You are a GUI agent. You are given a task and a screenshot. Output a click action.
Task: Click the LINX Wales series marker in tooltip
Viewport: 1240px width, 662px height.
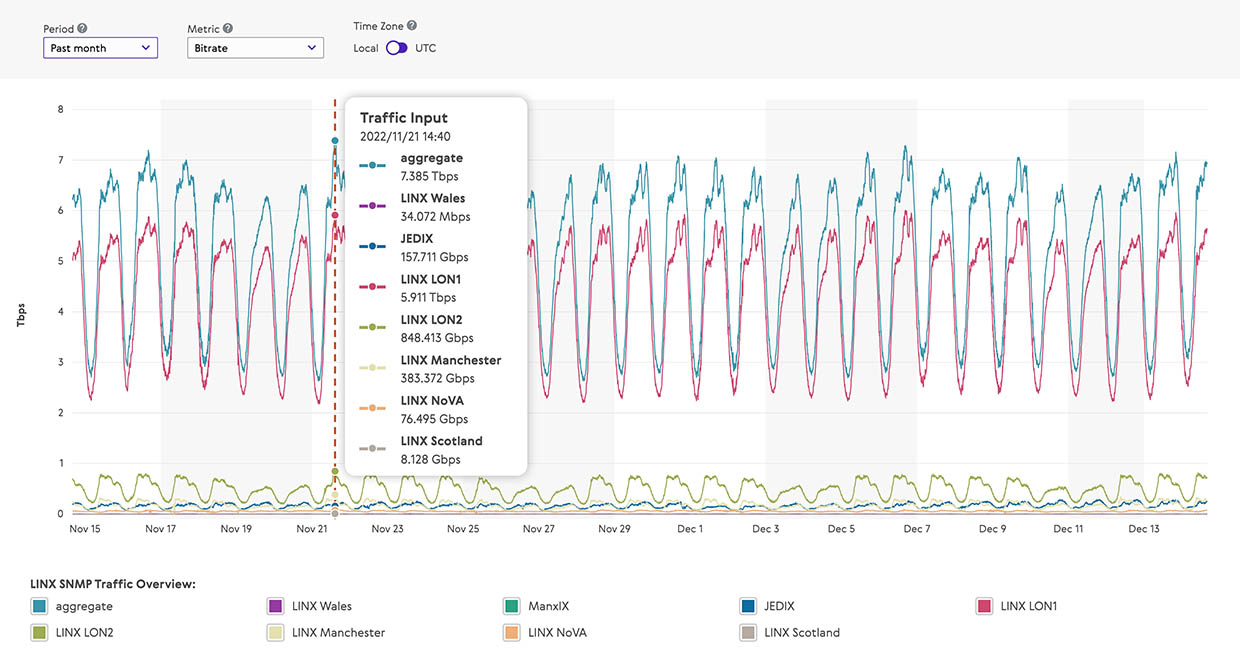click(x=372, y=205)
